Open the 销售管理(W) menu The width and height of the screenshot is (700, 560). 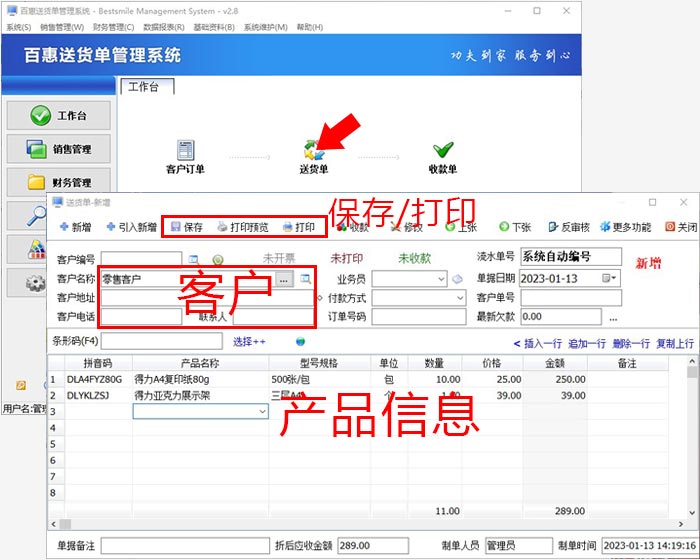point(62,27)
